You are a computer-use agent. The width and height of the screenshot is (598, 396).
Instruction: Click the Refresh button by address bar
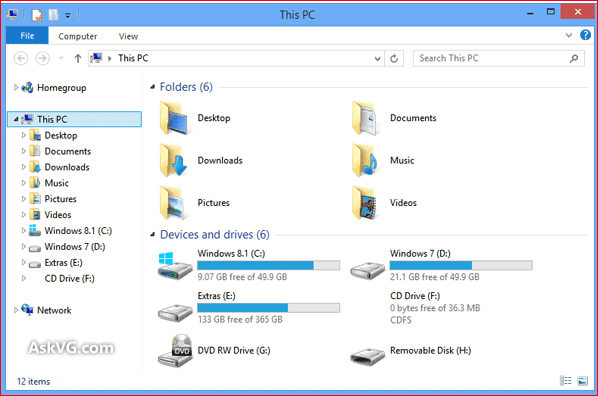394,58
